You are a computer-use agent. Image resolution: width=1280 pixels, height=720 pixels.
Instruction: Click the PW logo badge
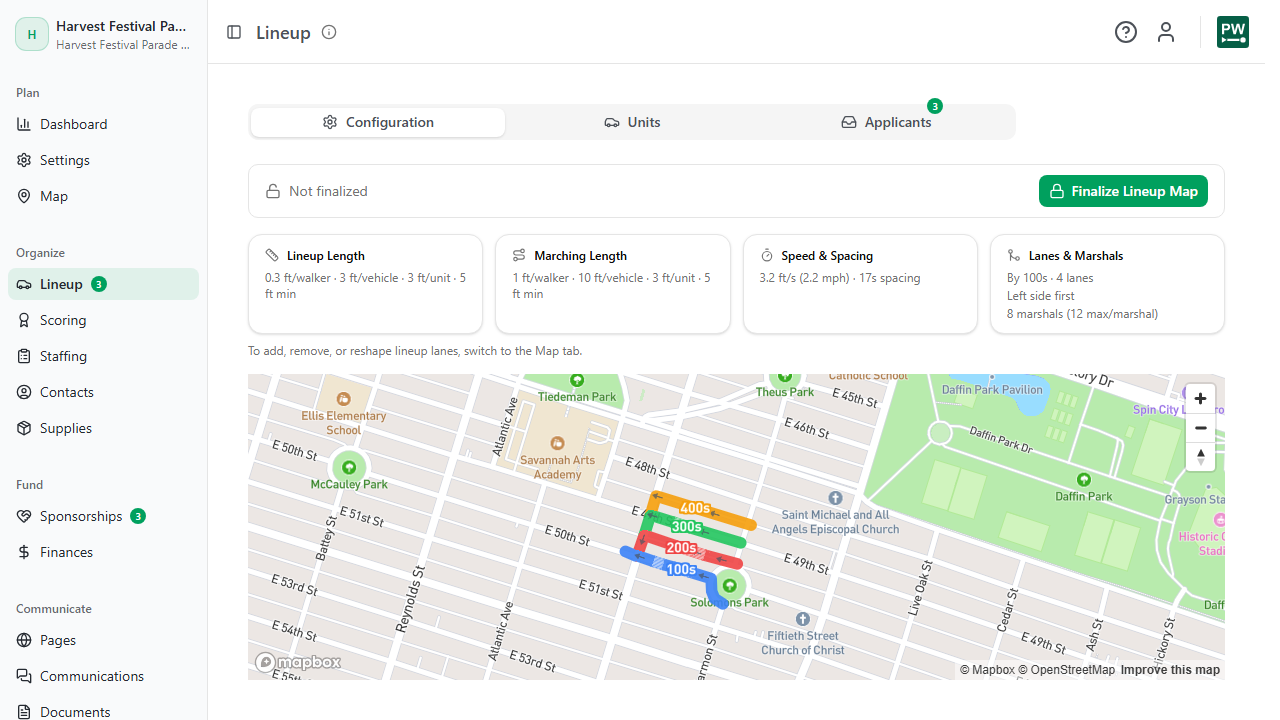tap(1233, 32)
